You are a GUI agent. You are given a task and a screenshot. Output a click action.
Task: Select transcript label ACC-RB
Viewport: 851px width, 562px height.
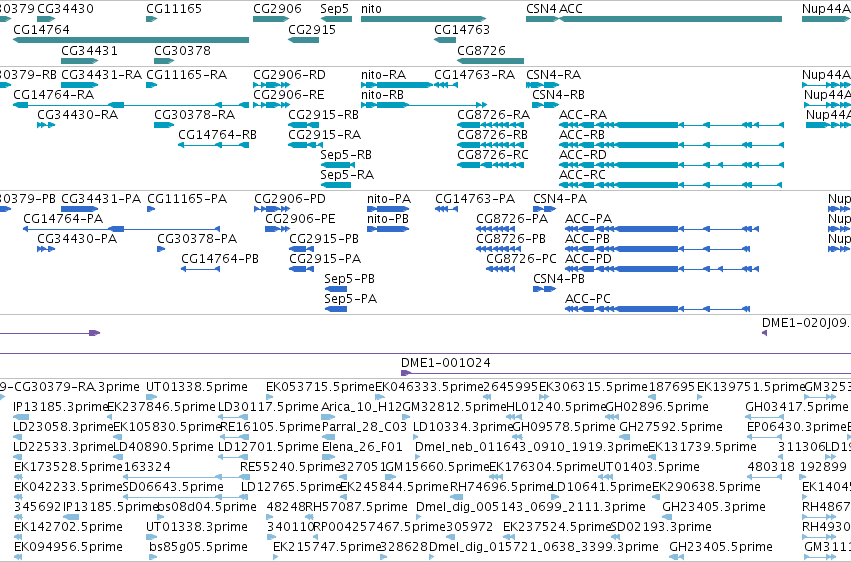click(x=582, y=135)
